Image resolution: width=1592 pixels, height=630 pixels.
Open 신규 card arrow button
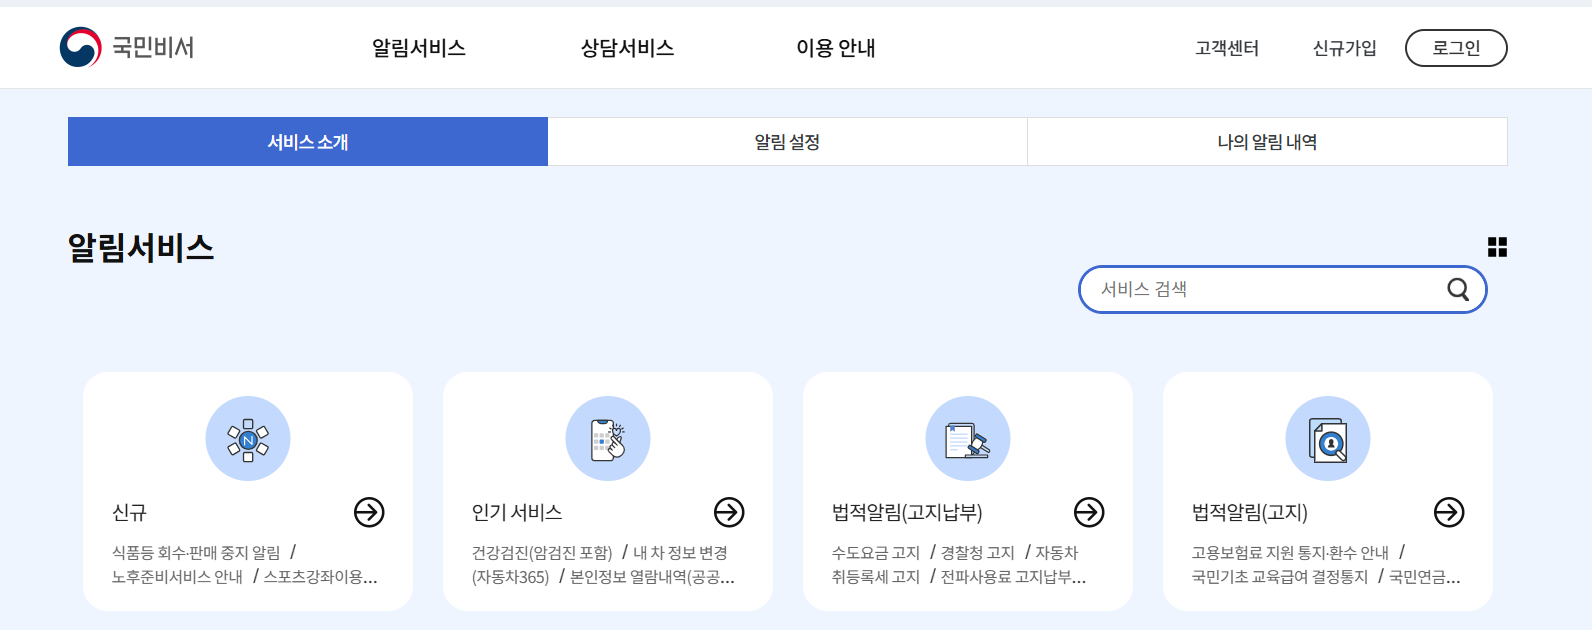click(x=369, y=512)
